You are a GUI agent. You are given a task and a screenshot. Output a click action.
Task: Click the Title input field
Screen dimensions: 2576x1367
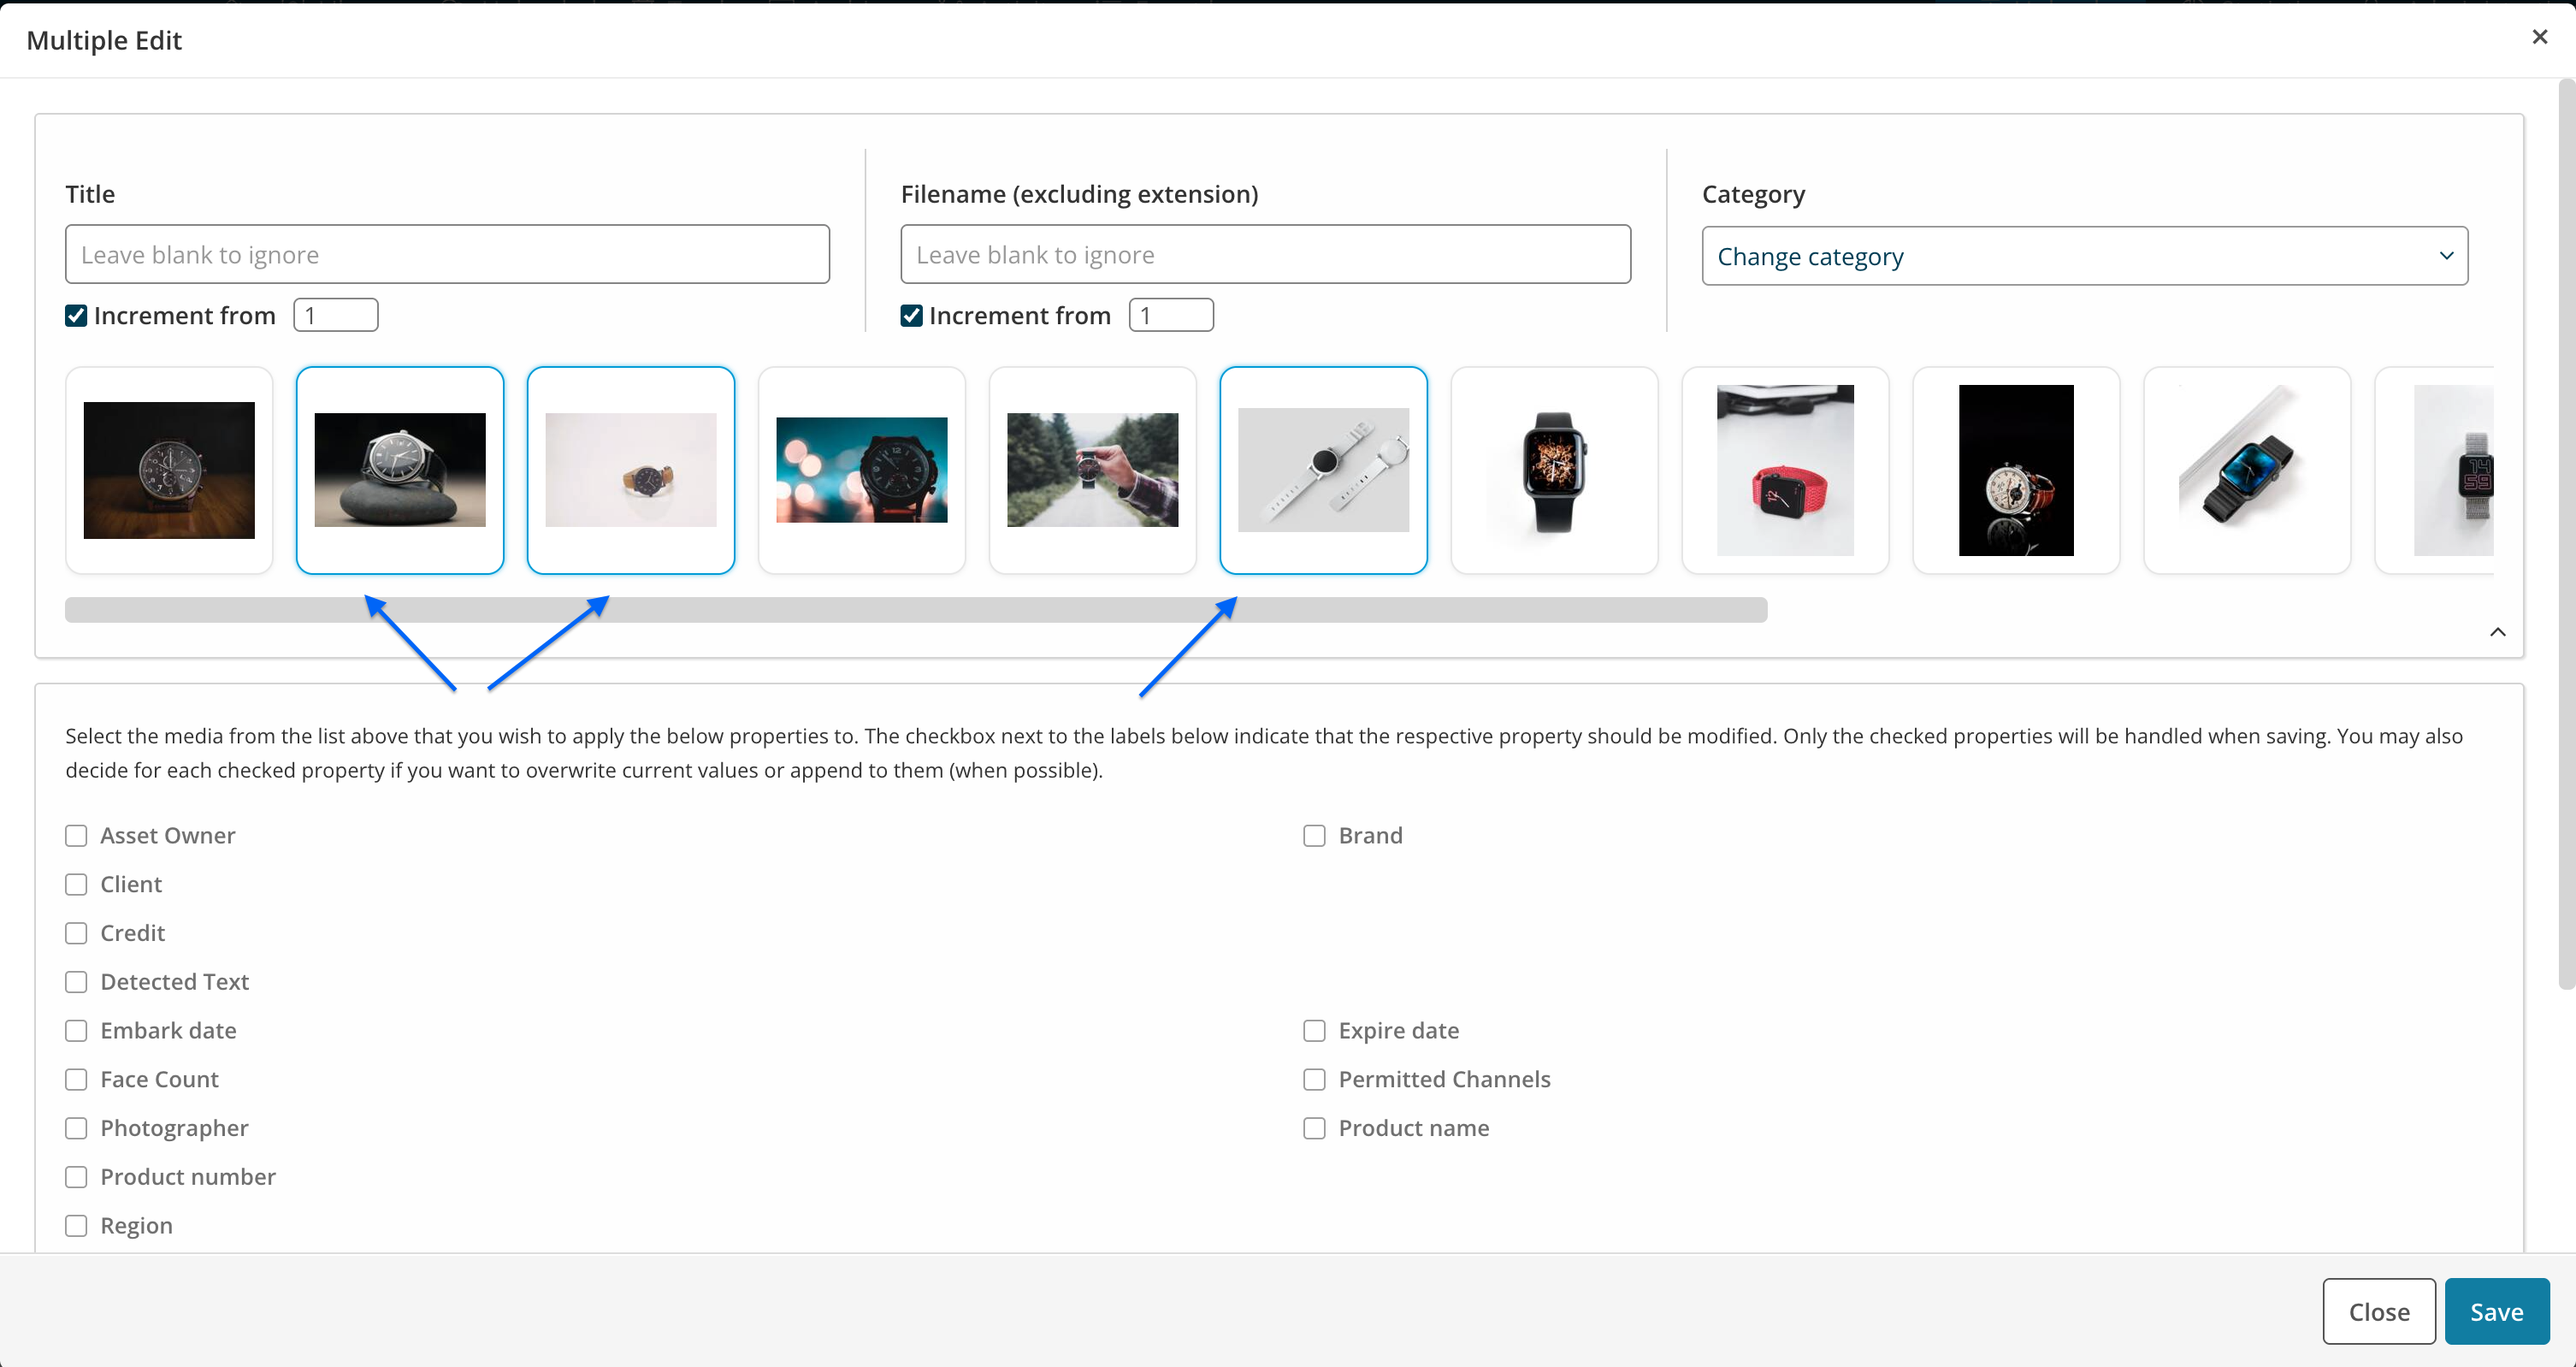point(447,254)
